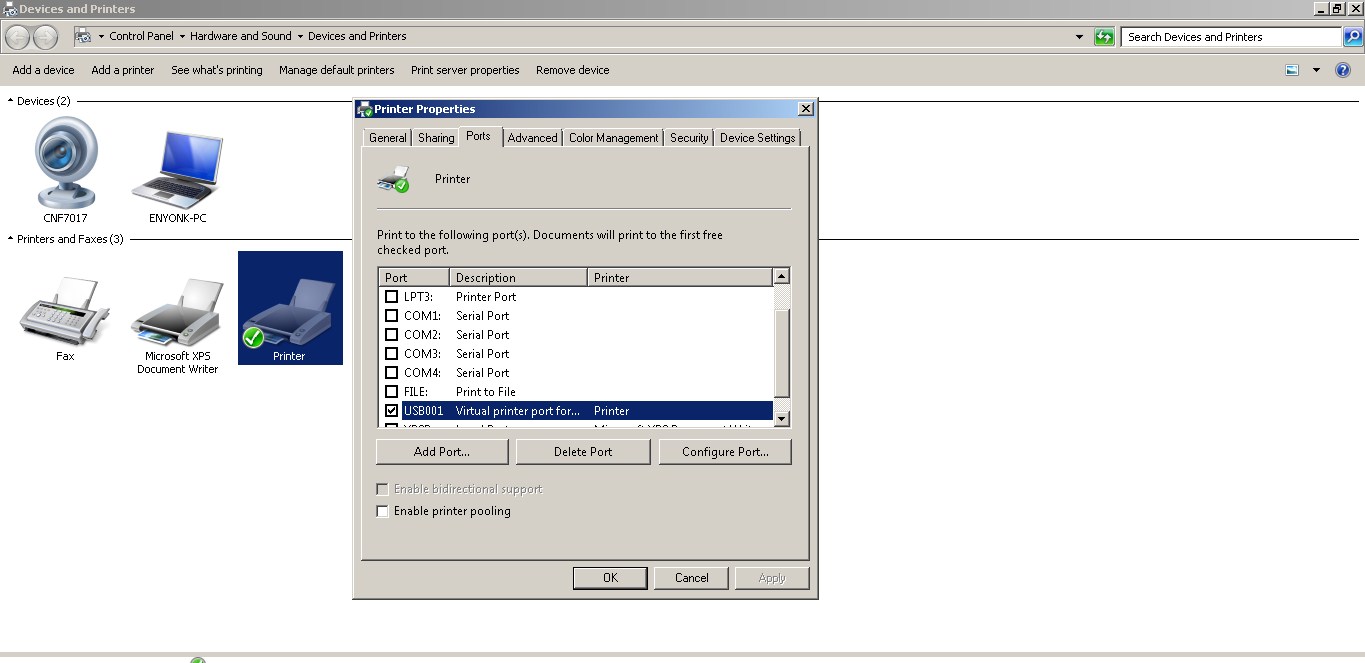Open the Color Management tab
This screenshot has height=663, width=1365.
point(612,137)
